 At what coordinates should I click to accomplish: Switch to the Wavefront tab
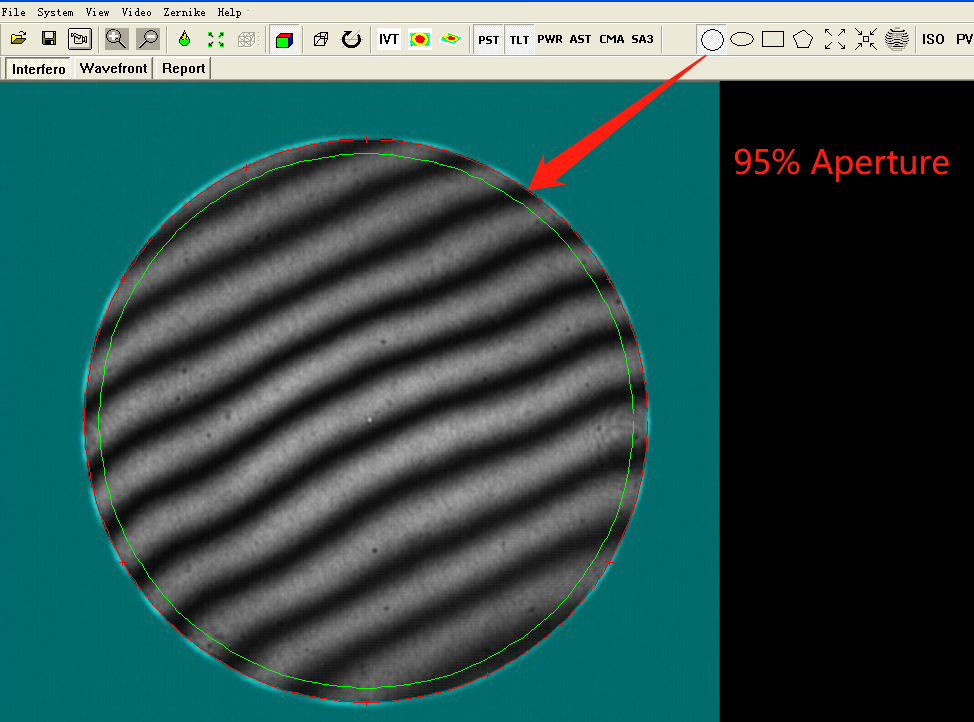point(113,68)
